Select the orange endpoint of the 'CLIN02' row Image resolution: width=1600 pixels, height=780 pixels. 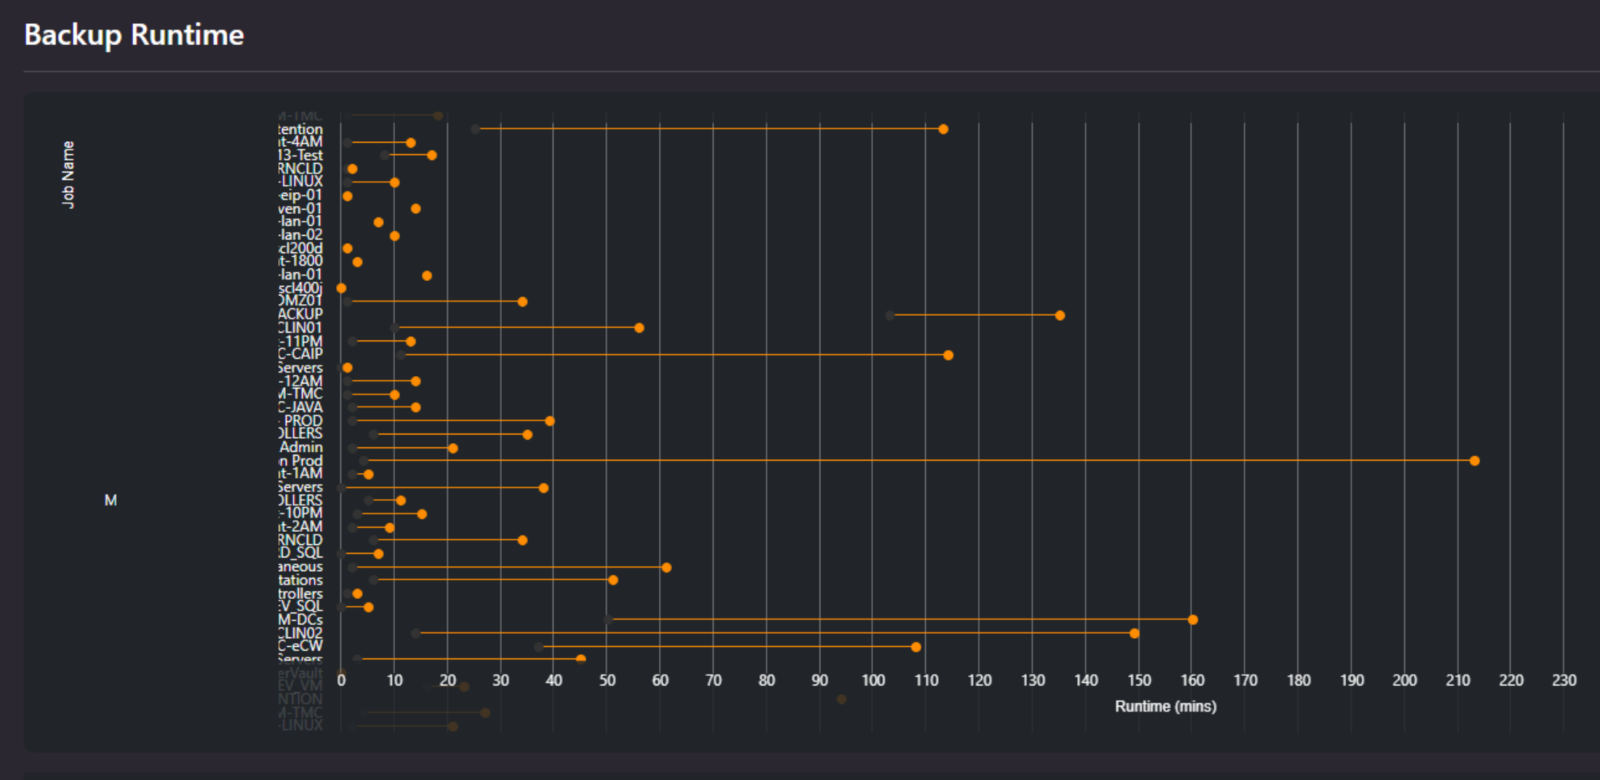click(1134, 633)
